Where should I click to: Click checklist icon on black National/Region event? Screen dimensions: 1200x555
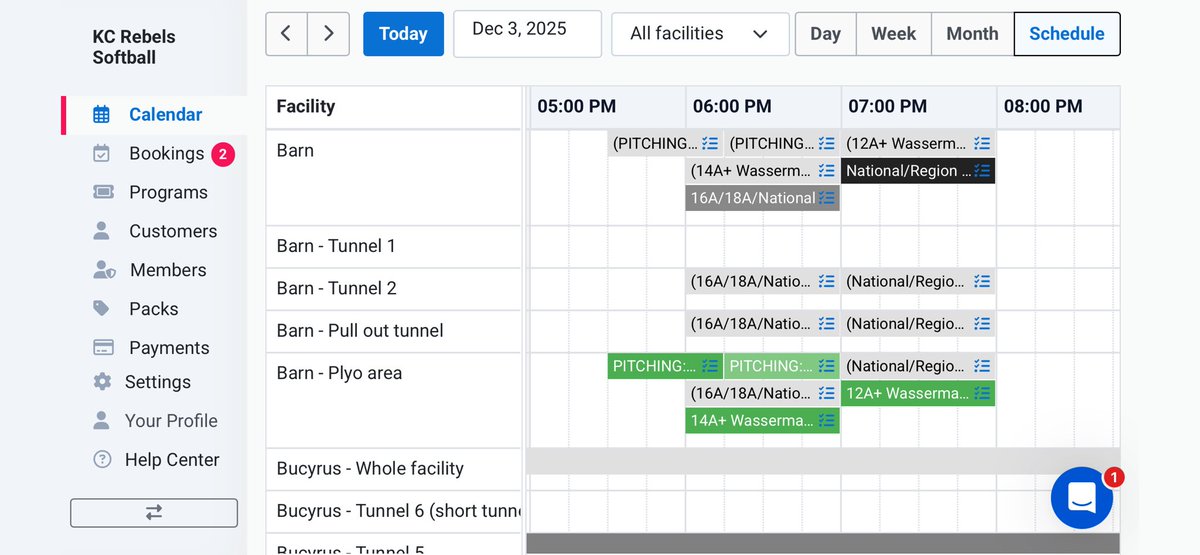982,171
